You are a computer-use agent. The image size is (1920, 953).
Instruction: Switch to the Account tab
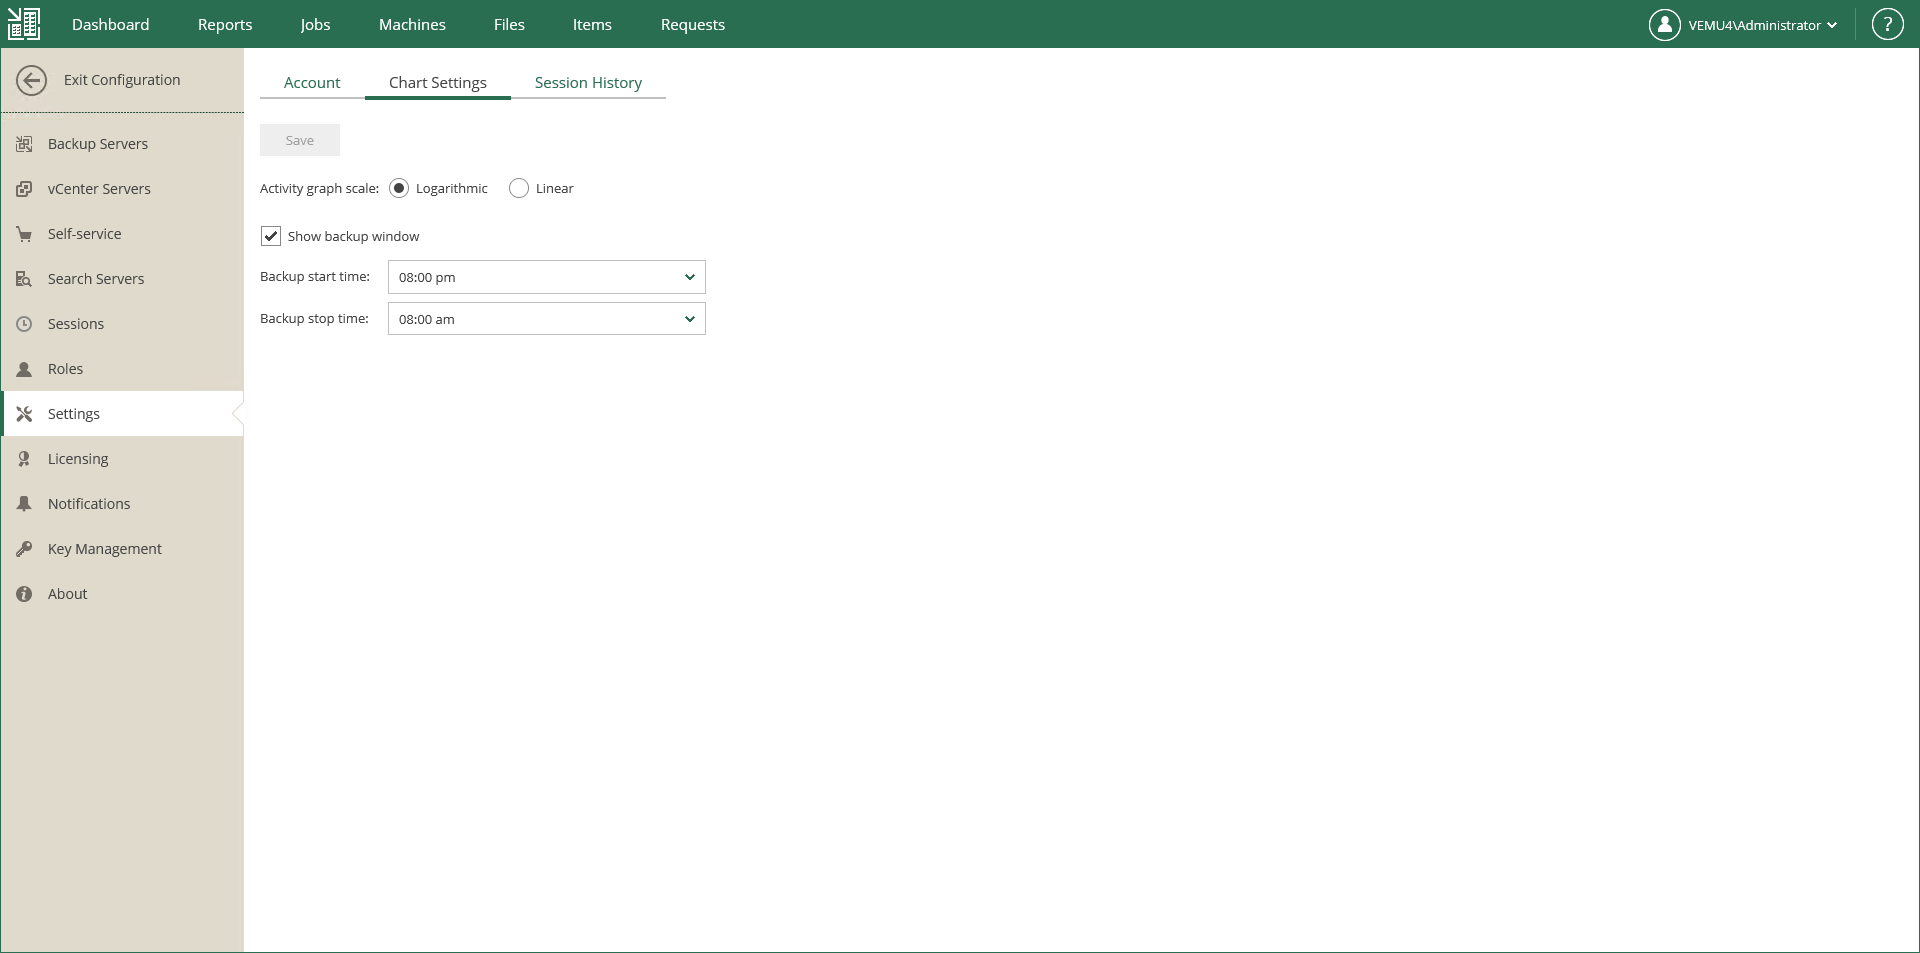click(x=312, y=83)
